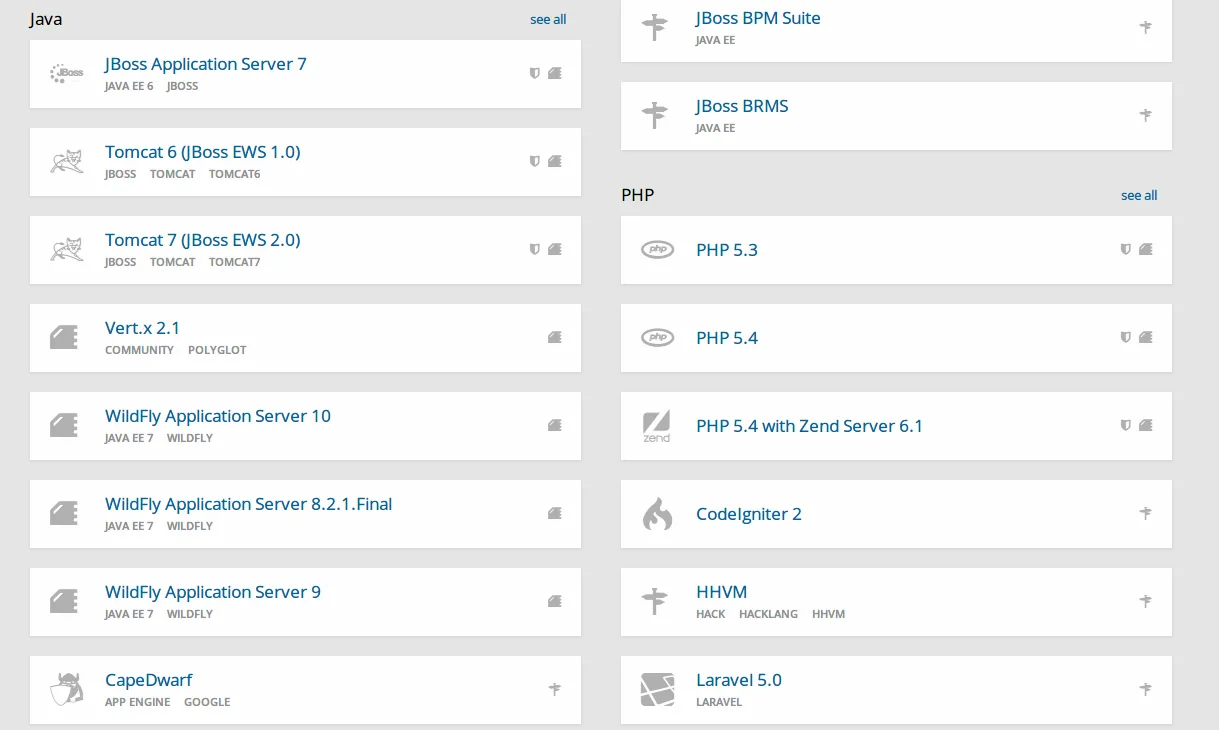
Task: Click the JBoss logo icon
Action: (67, 74)
